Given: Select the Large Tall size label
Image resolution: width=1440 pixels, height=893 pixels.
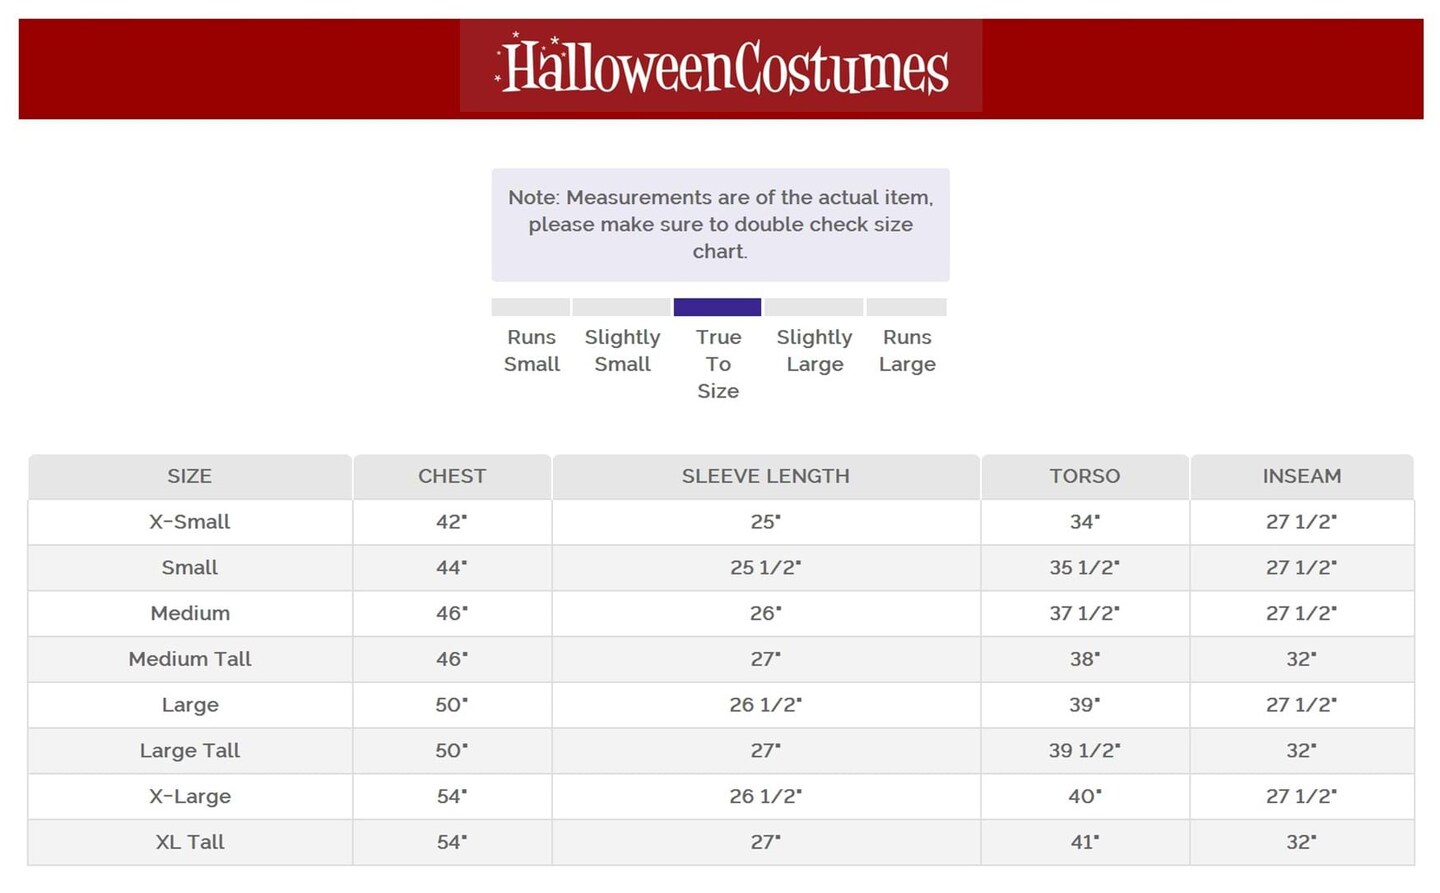Looking at the screenshot, I should (x=189, y=751).
